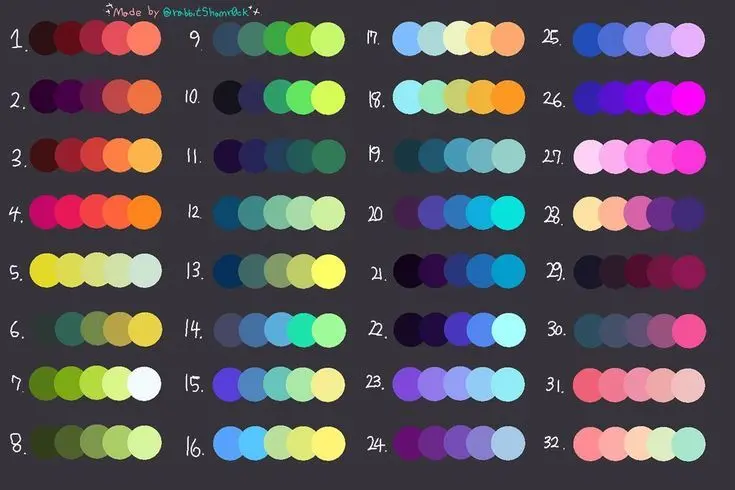
Task: Choose the dark purple swatch in palette 2
Action: [43, 97]
